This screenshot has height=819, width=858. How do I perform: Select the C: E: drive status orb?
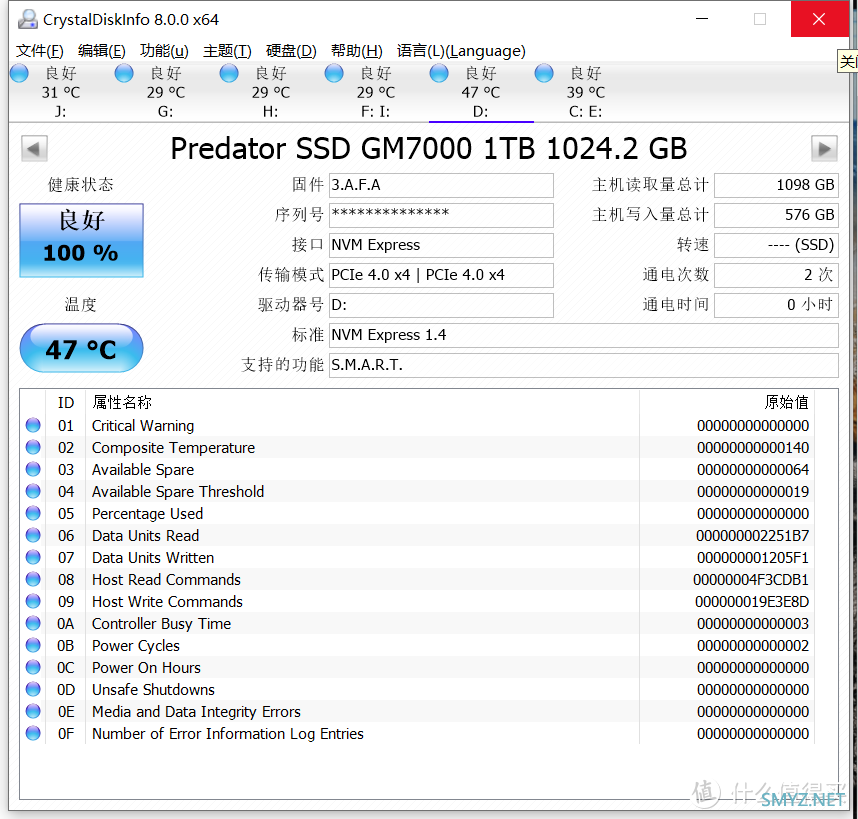[x=544, y=73]
